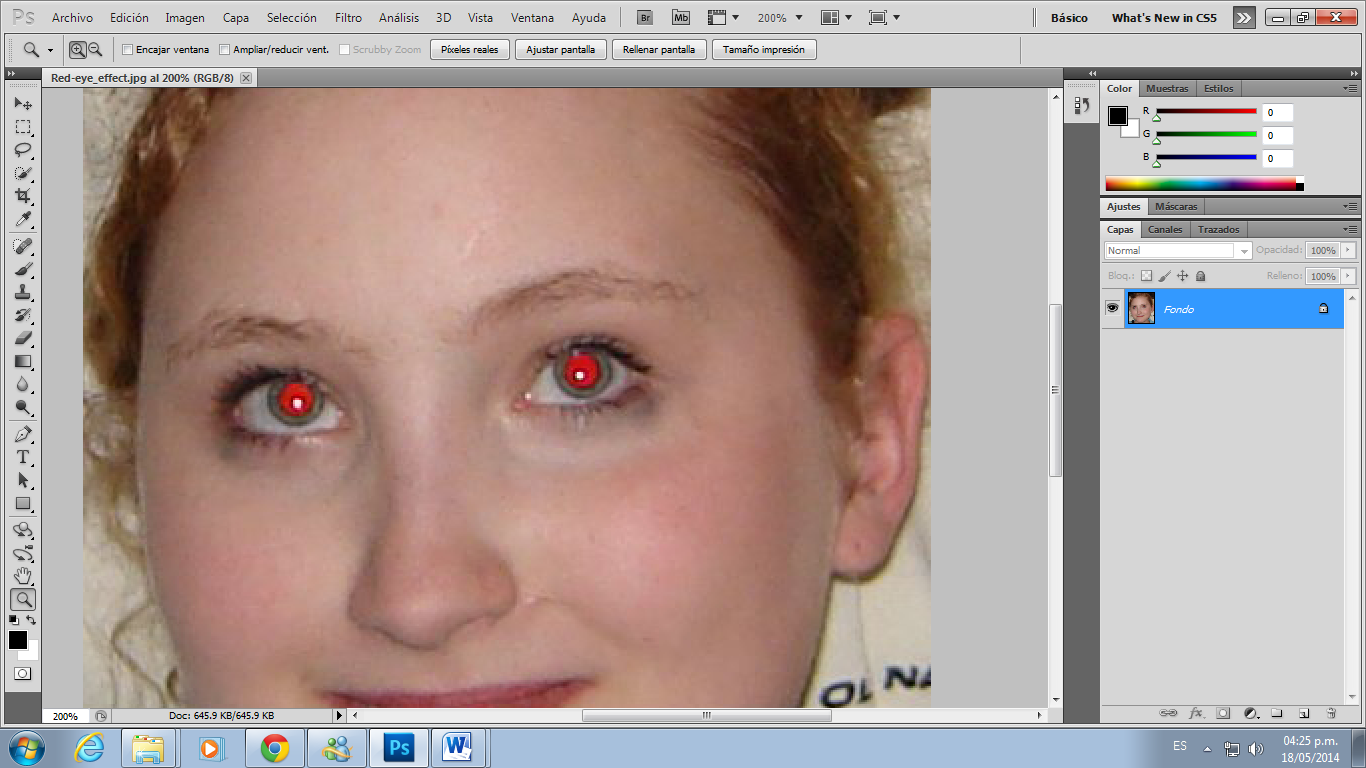Toggle Quick Mask mode
This screenshot has height=768, width=1366.
pos(22,674)
